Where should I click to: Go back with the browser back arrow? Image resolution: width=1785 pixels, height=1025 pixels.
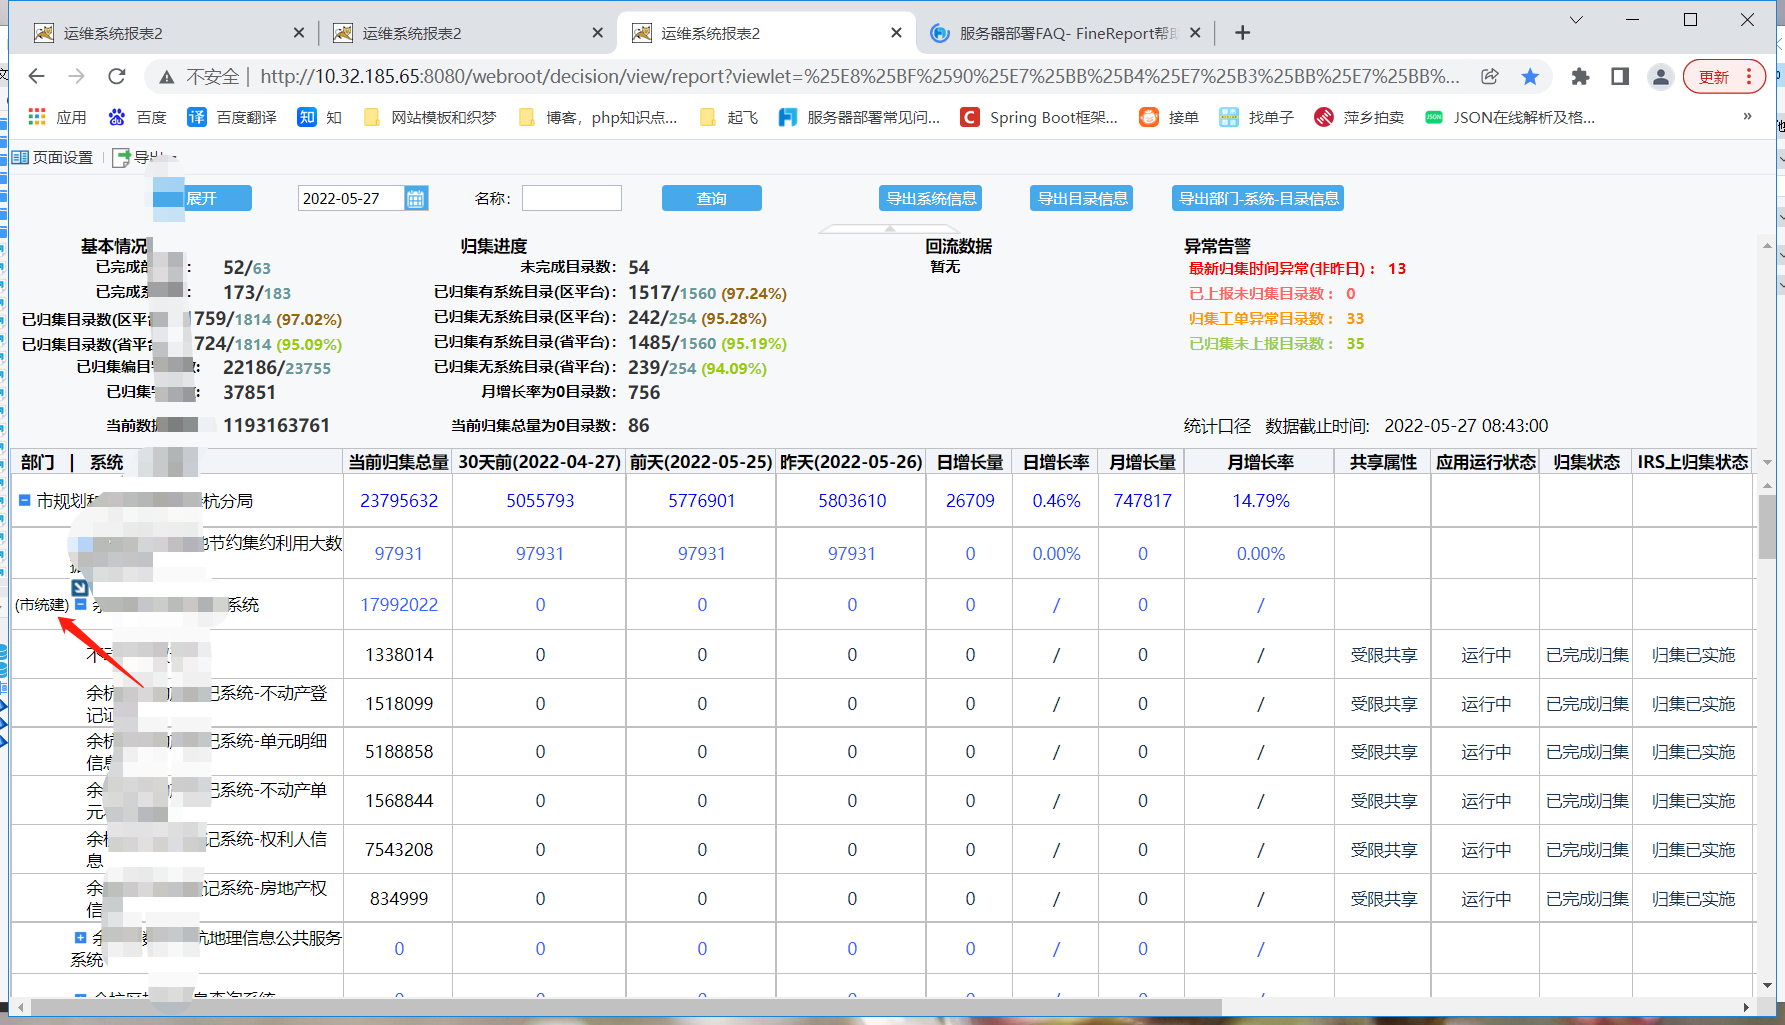[37, 77]
